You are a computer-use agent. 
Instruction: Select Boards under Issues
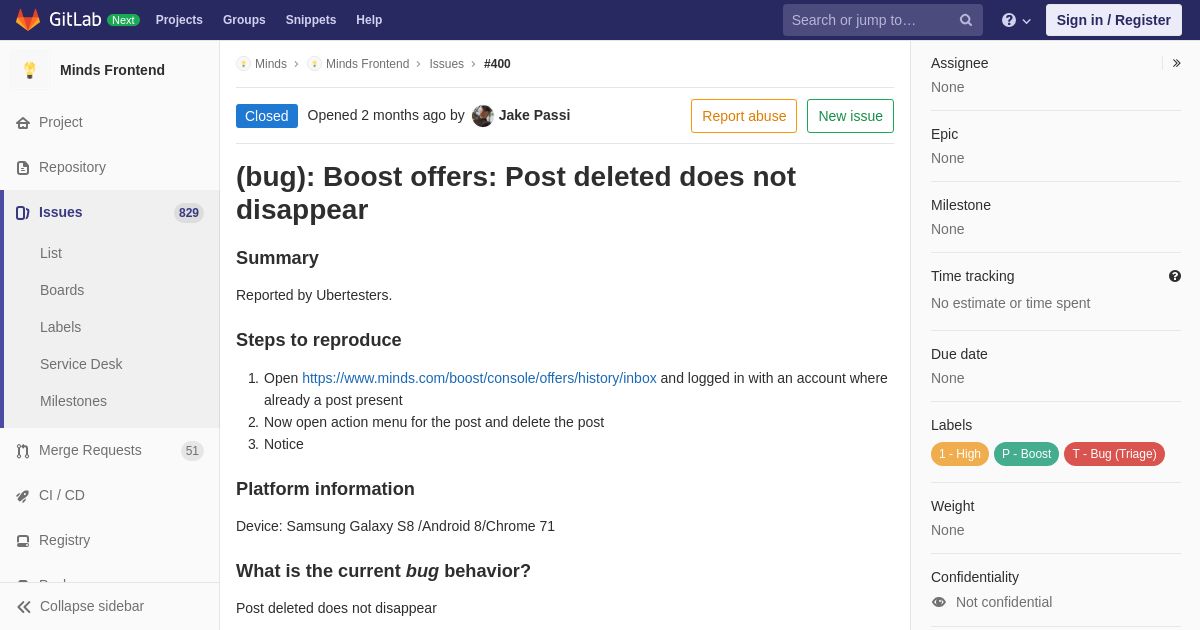pyautogui.click(x=62, y=290)
